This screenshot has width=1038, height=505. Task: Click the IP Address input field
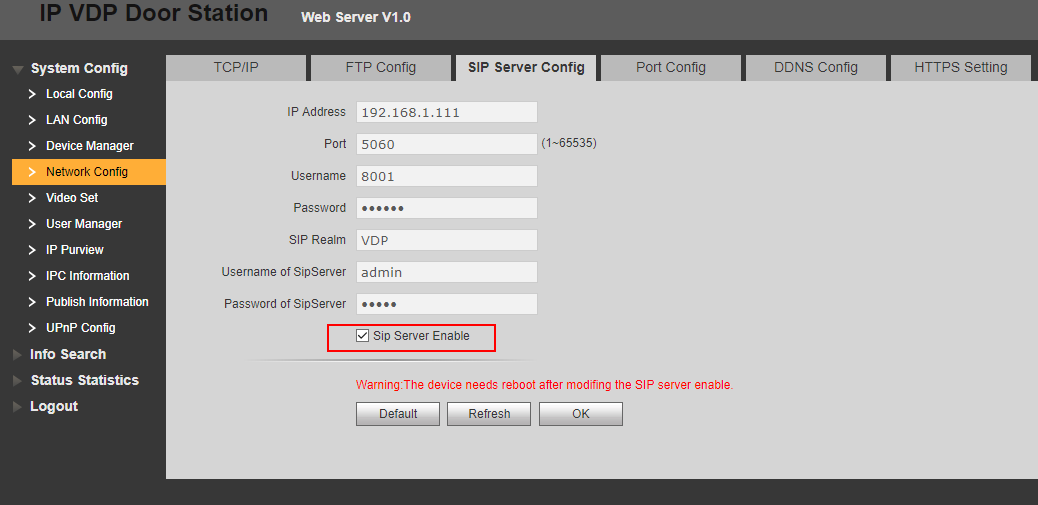coord(446,112)
